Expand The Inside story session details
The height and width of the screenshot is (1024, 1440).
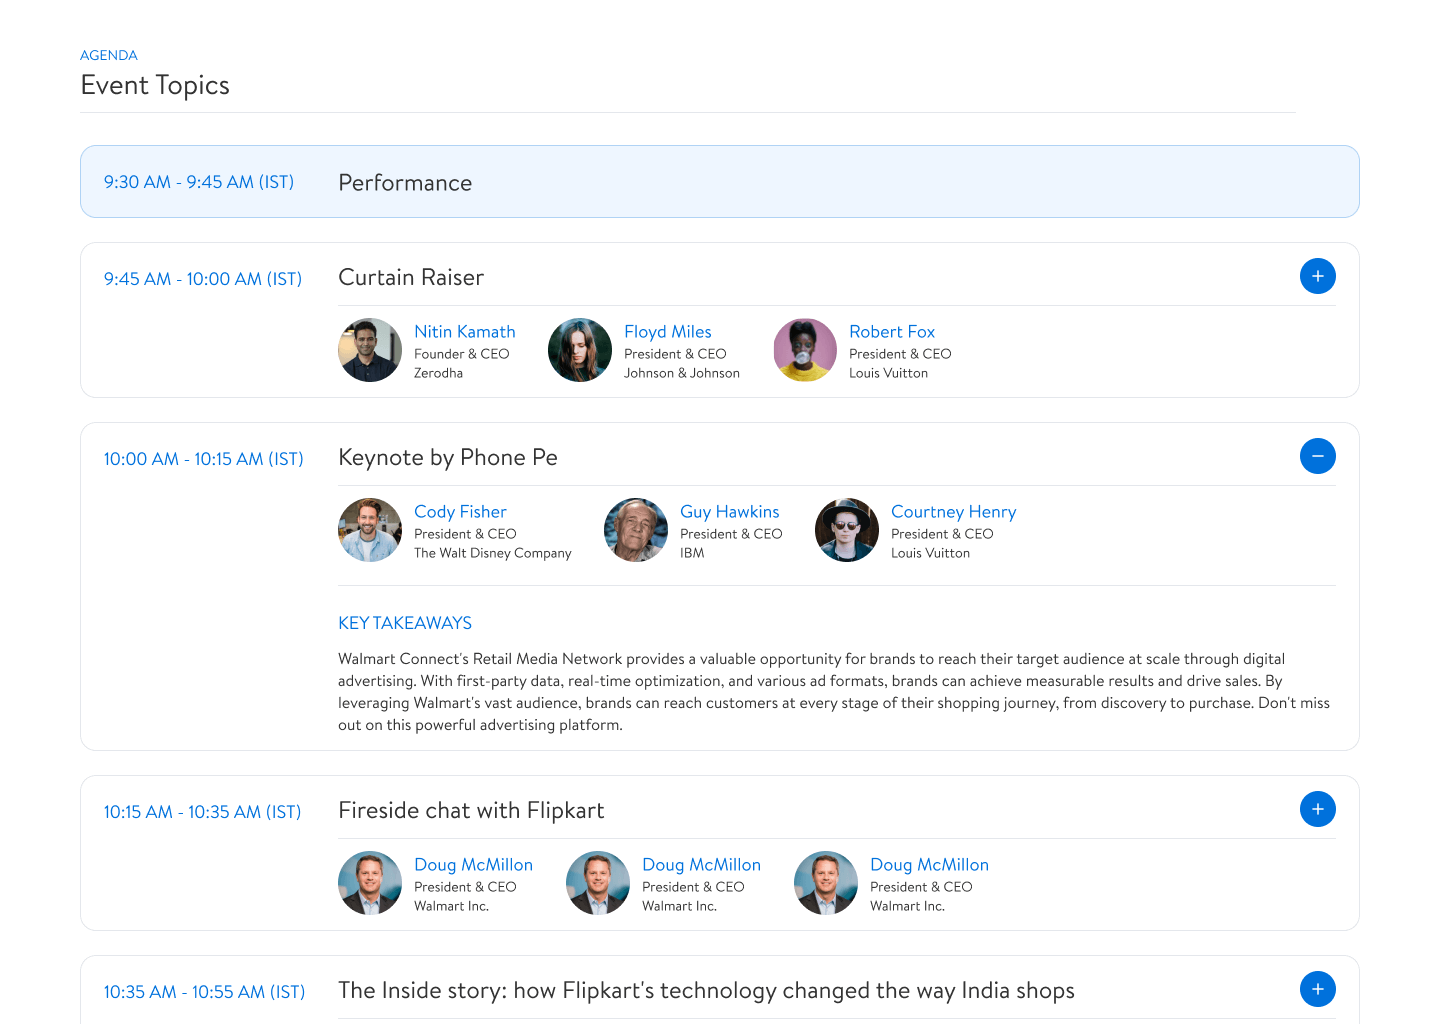click(1318, 989)
